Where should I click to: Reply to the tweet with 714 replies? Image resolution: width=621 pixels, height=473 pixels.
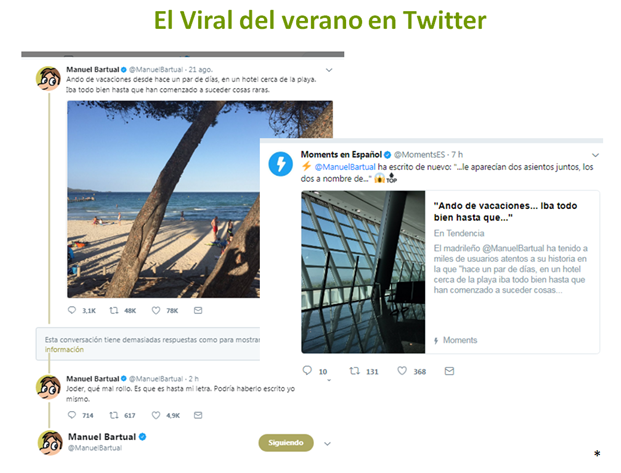point(72,415)
